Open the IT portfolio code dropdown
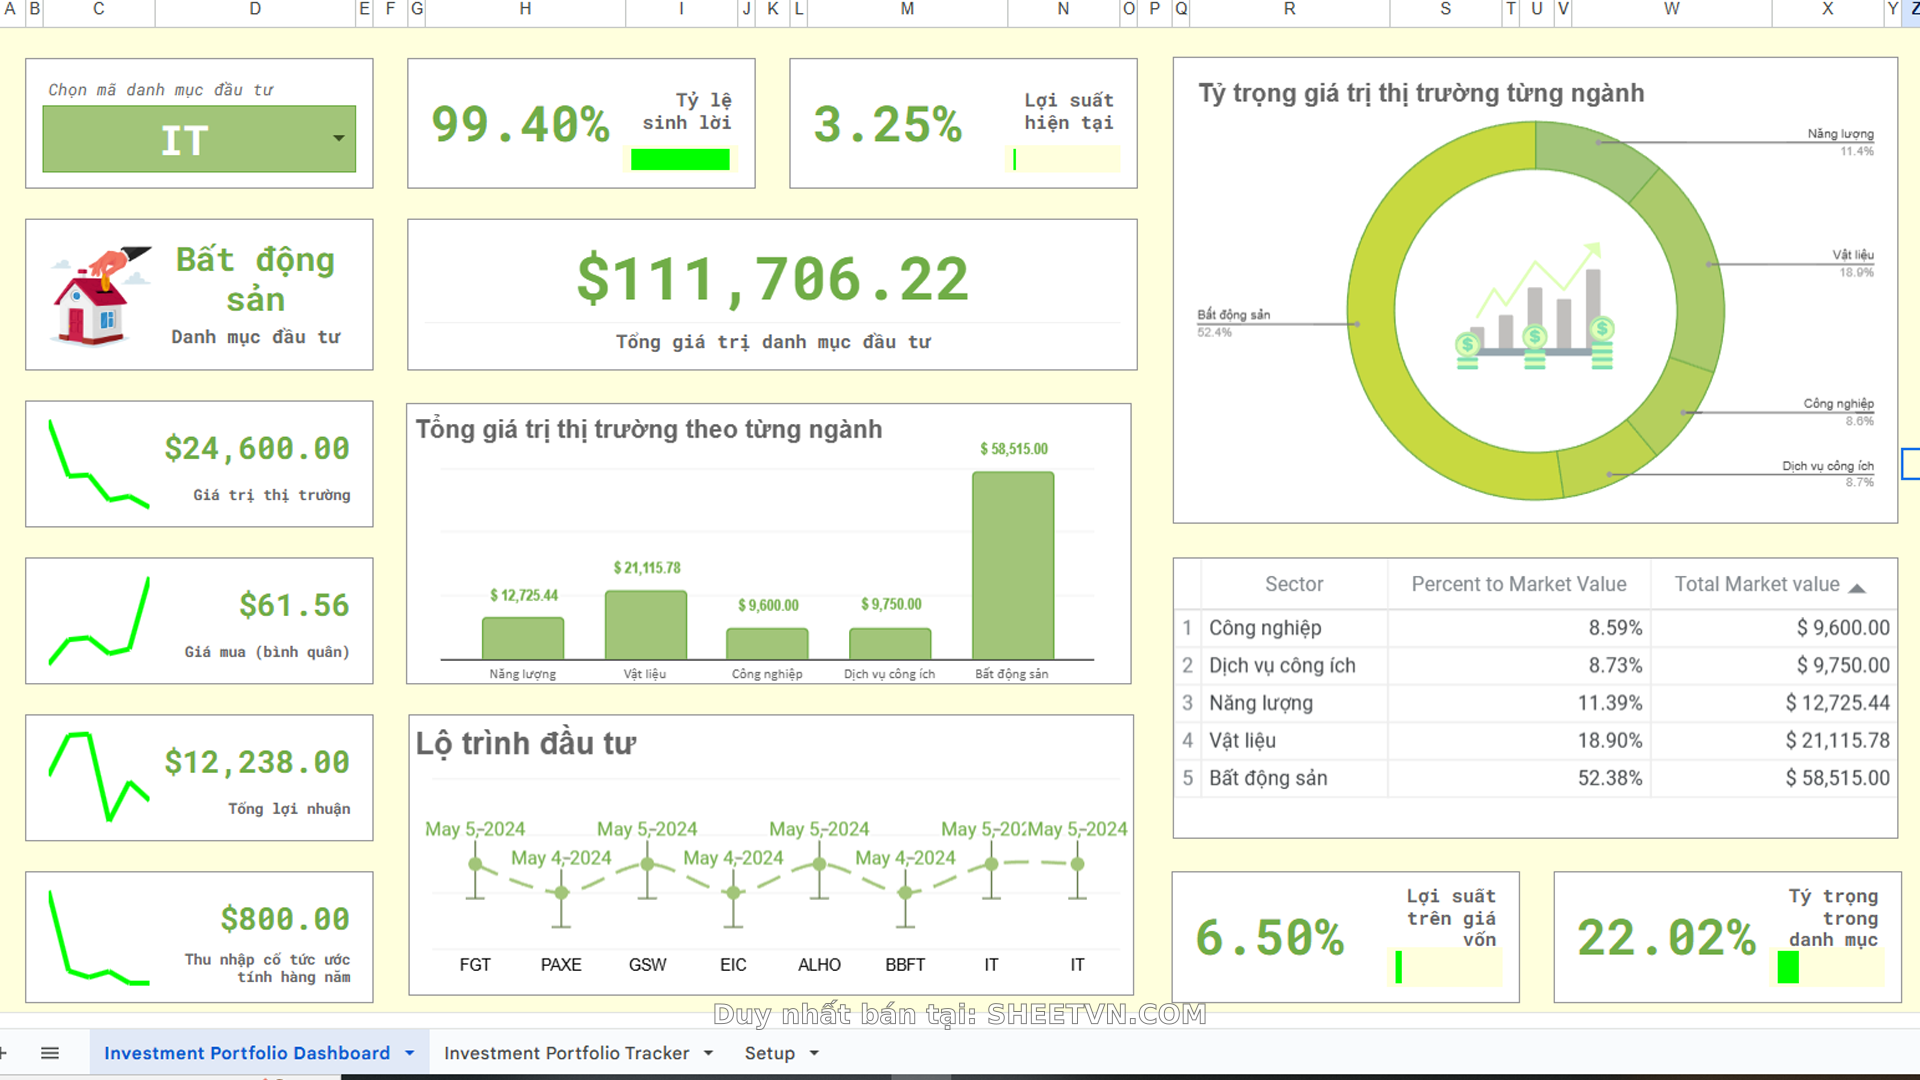This screenshot has height=1080, width=1920. [339, 139]
